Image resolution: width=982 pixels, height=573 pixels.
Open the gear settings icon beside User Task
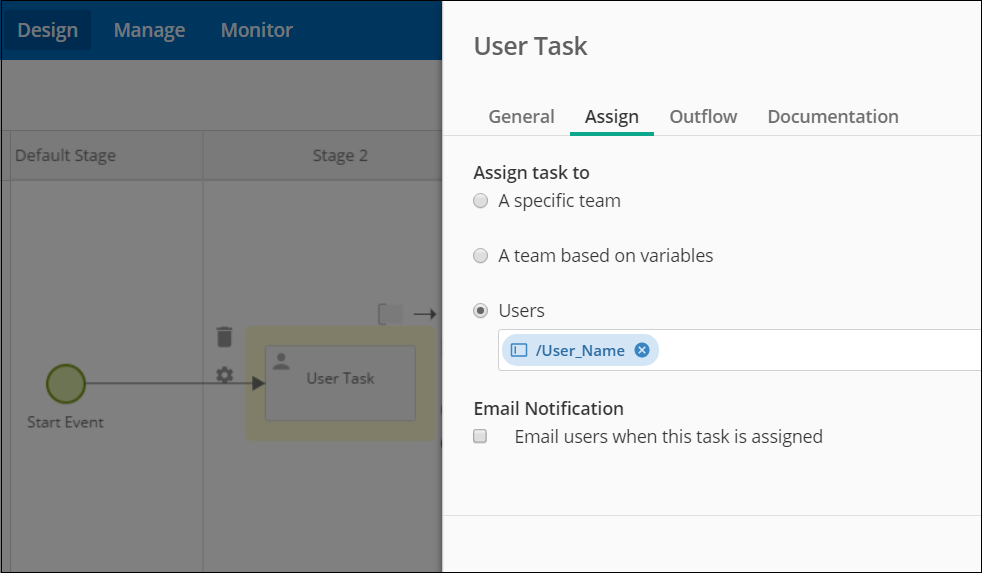pyautogui.click(x=224, y=375)
